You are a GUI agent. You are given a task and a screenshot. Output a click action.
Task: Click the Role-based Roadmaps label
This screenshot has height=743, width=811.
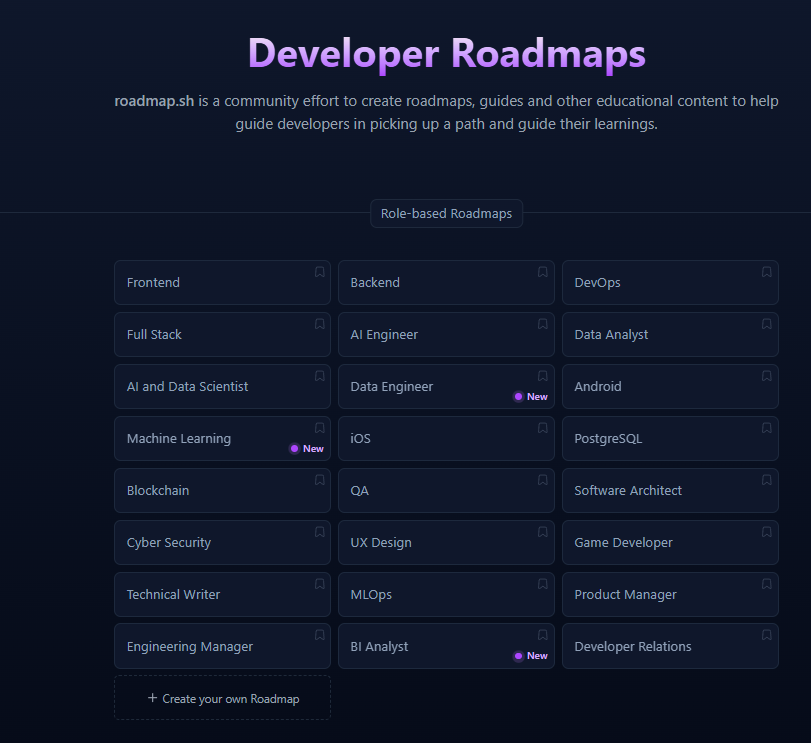(446, 214)
